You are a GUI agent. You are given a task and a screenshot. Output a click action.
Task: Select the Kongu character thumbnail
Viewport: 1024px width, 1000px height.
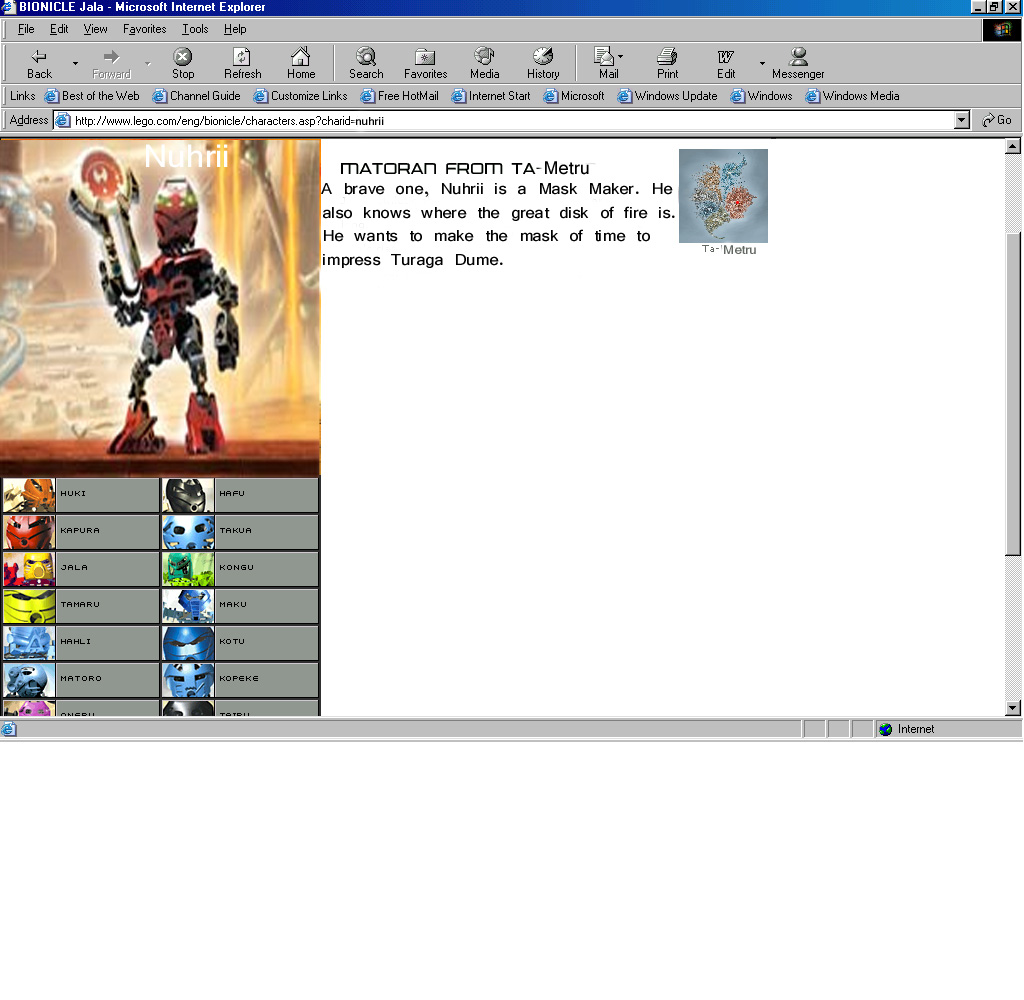click(188, 569)
